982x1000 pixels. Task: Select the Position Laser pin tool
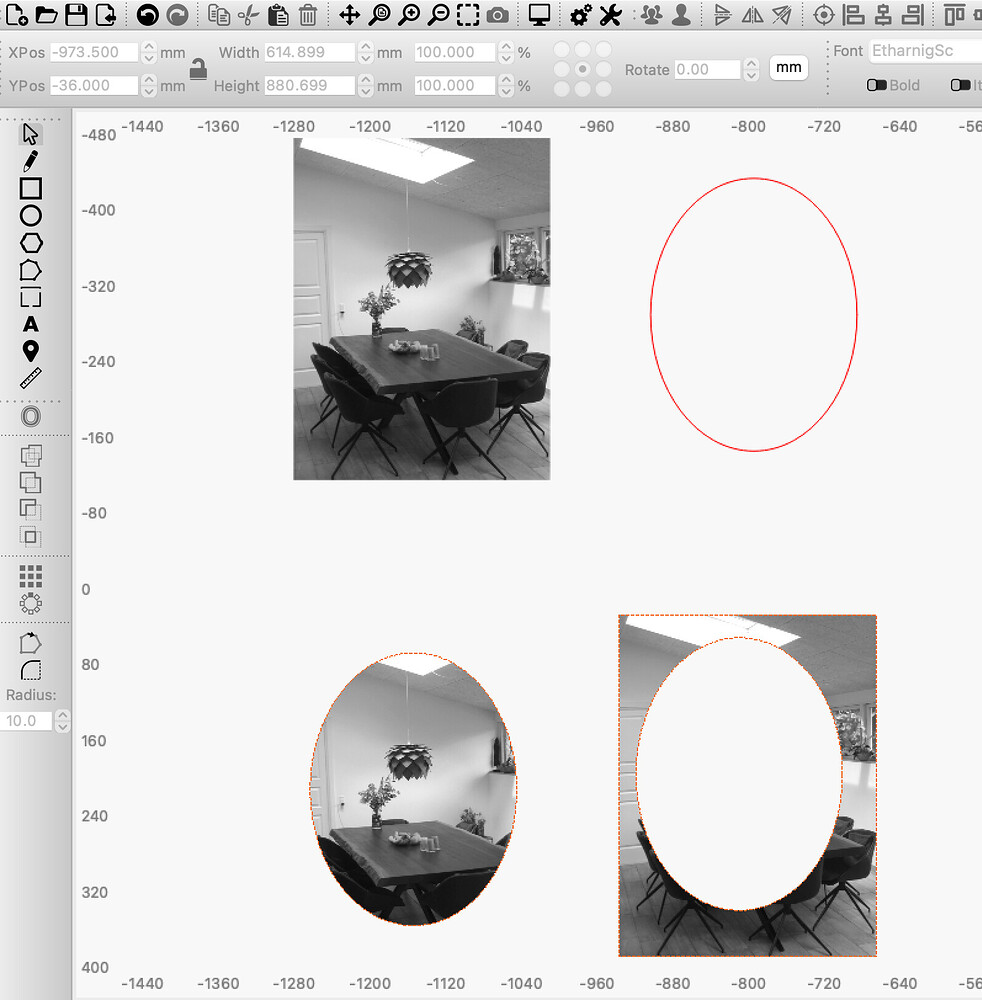31,351
